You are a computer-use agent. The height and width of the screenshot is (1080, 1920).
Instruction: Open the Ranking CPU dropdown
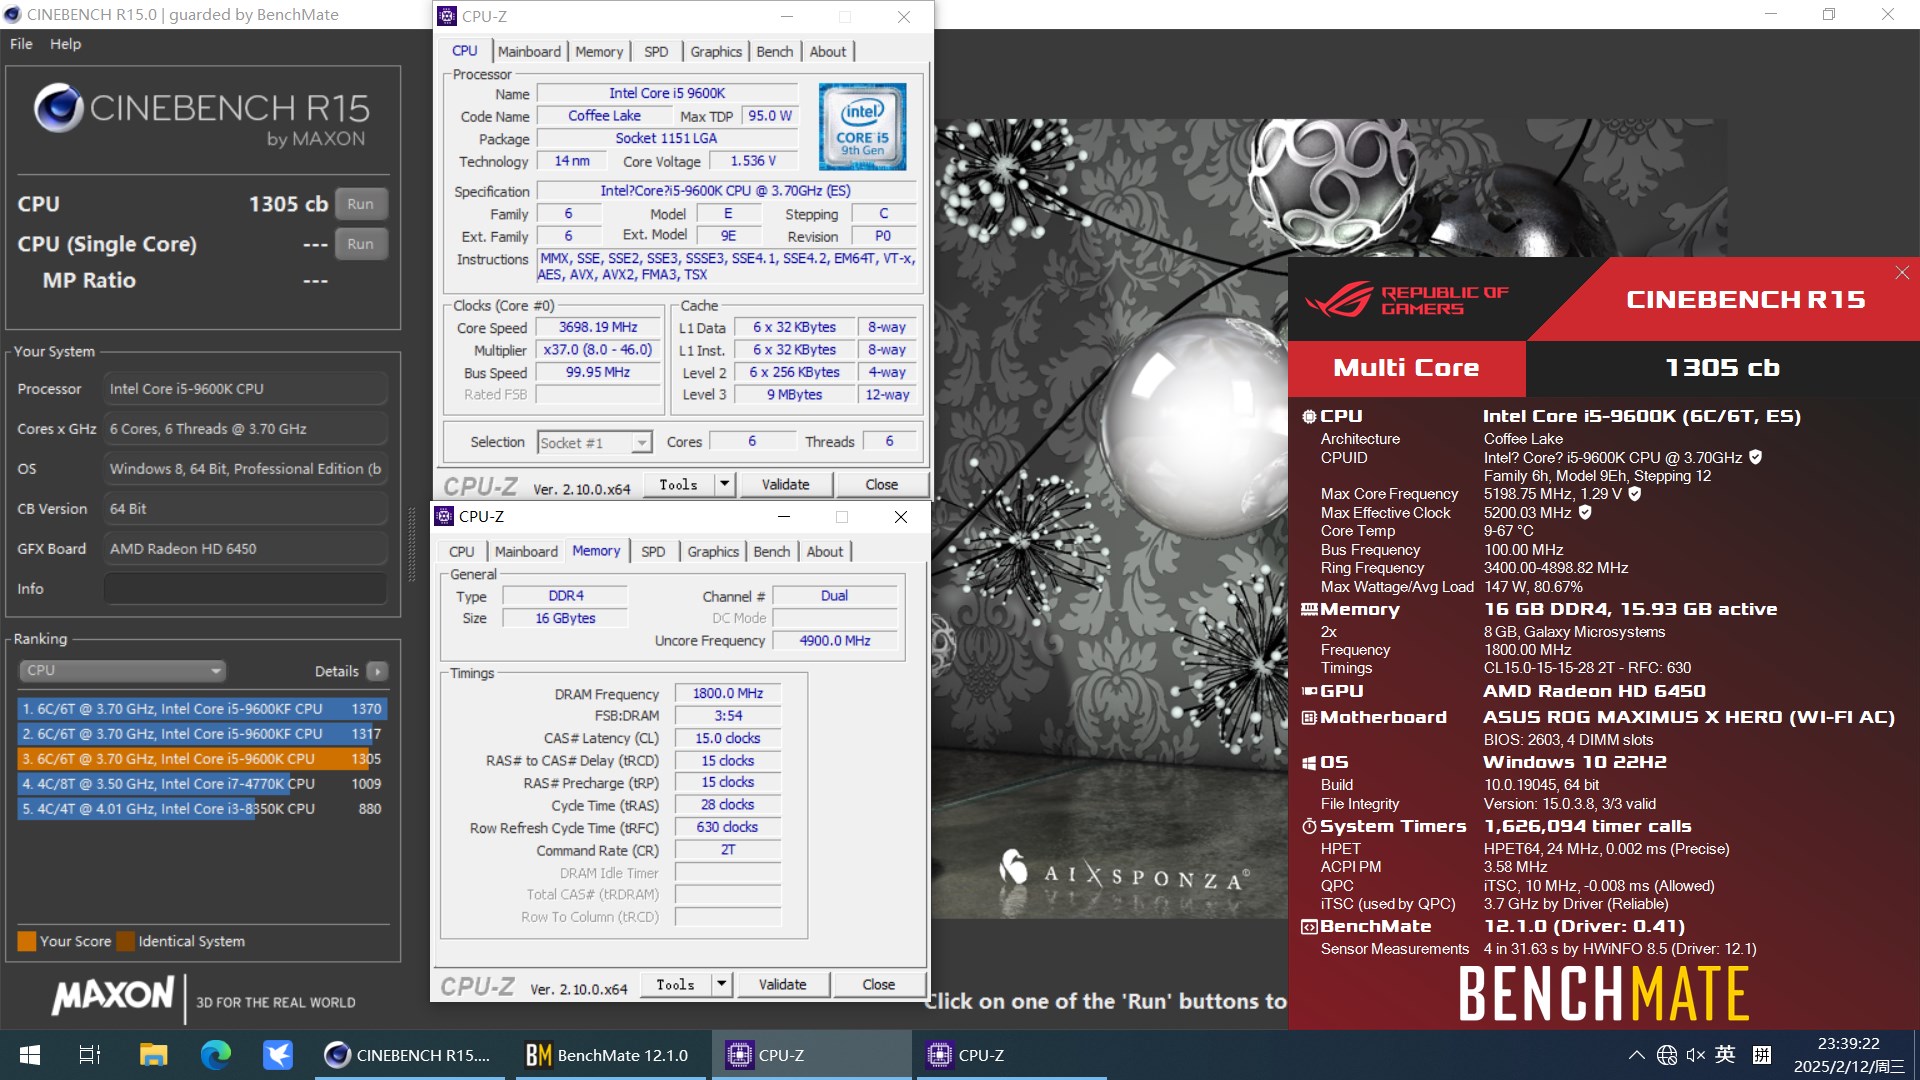[122, 670]
